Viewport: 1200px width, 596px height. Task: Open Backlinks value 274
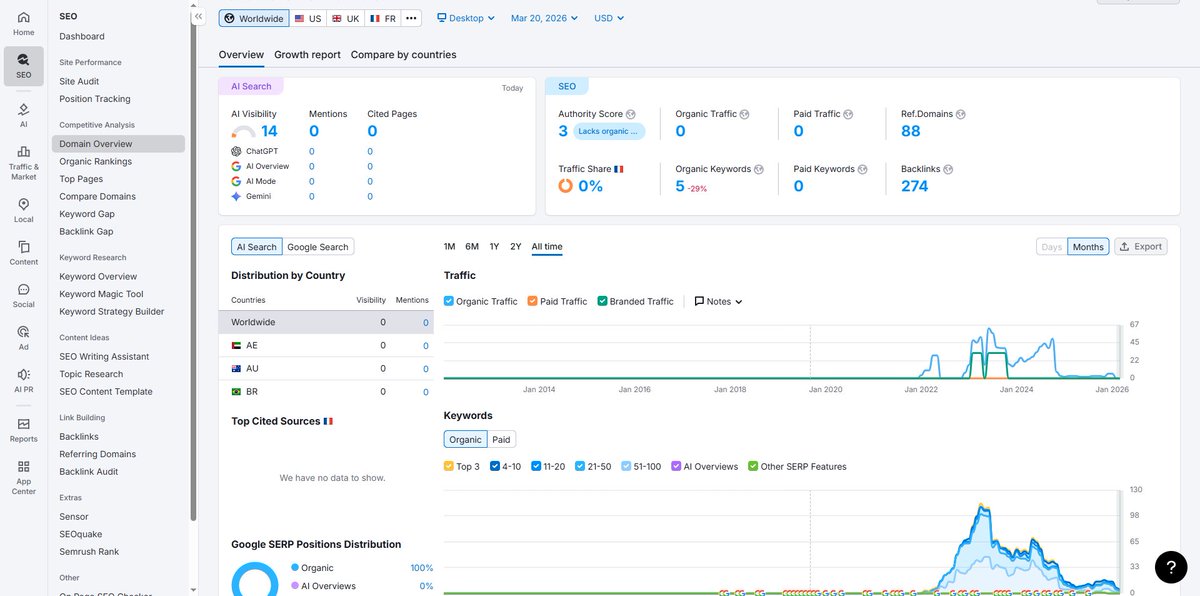coord(914,186)
